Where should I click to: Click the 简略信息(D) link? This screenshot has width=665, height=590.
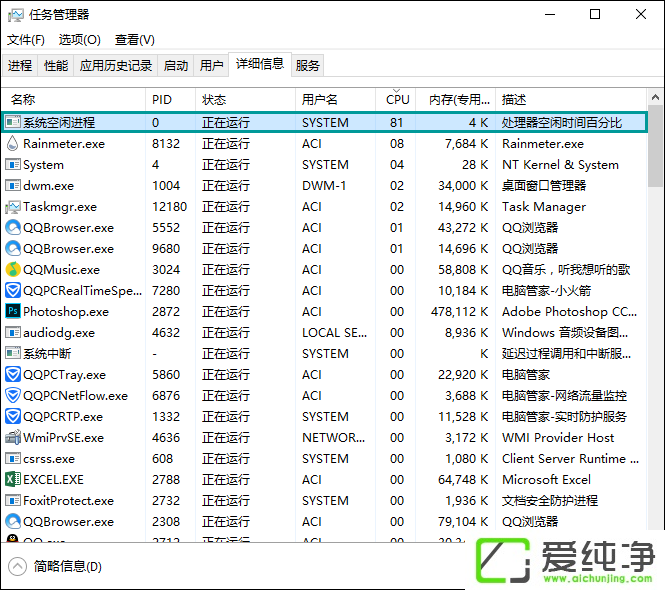tap(68, 566)
